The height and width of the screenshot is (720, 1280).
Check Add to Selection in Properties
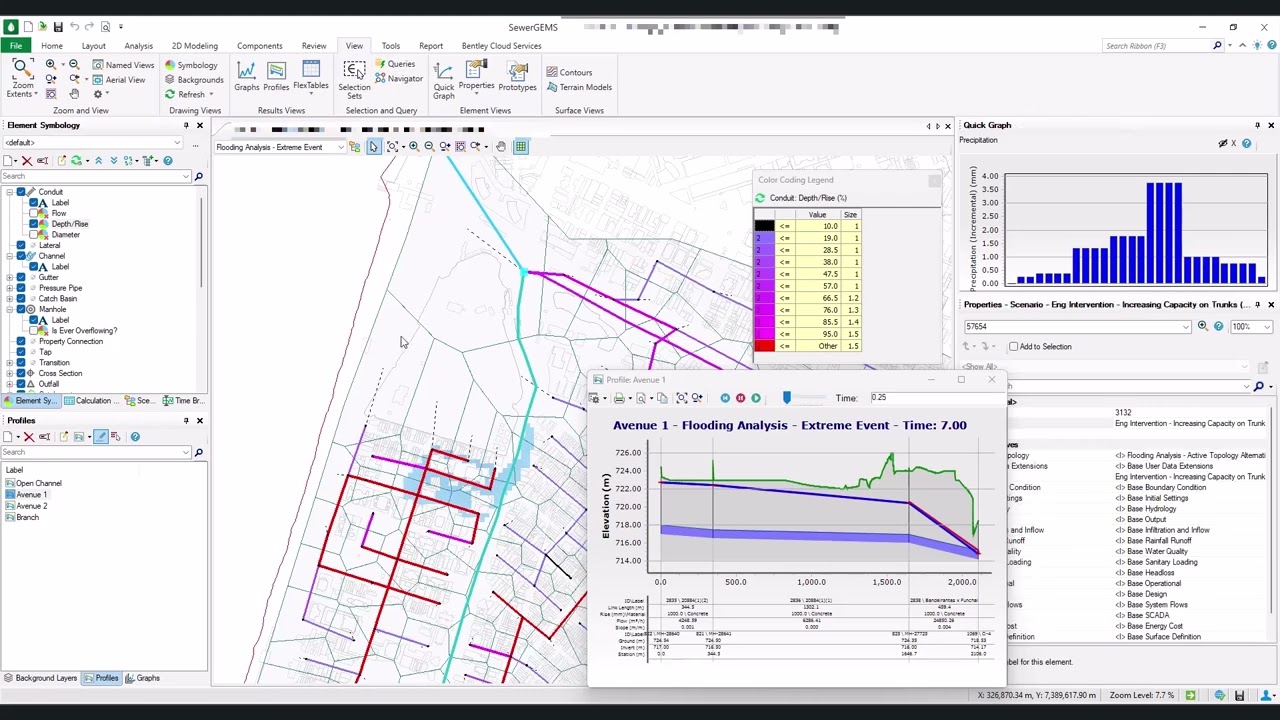[1014, 347]
